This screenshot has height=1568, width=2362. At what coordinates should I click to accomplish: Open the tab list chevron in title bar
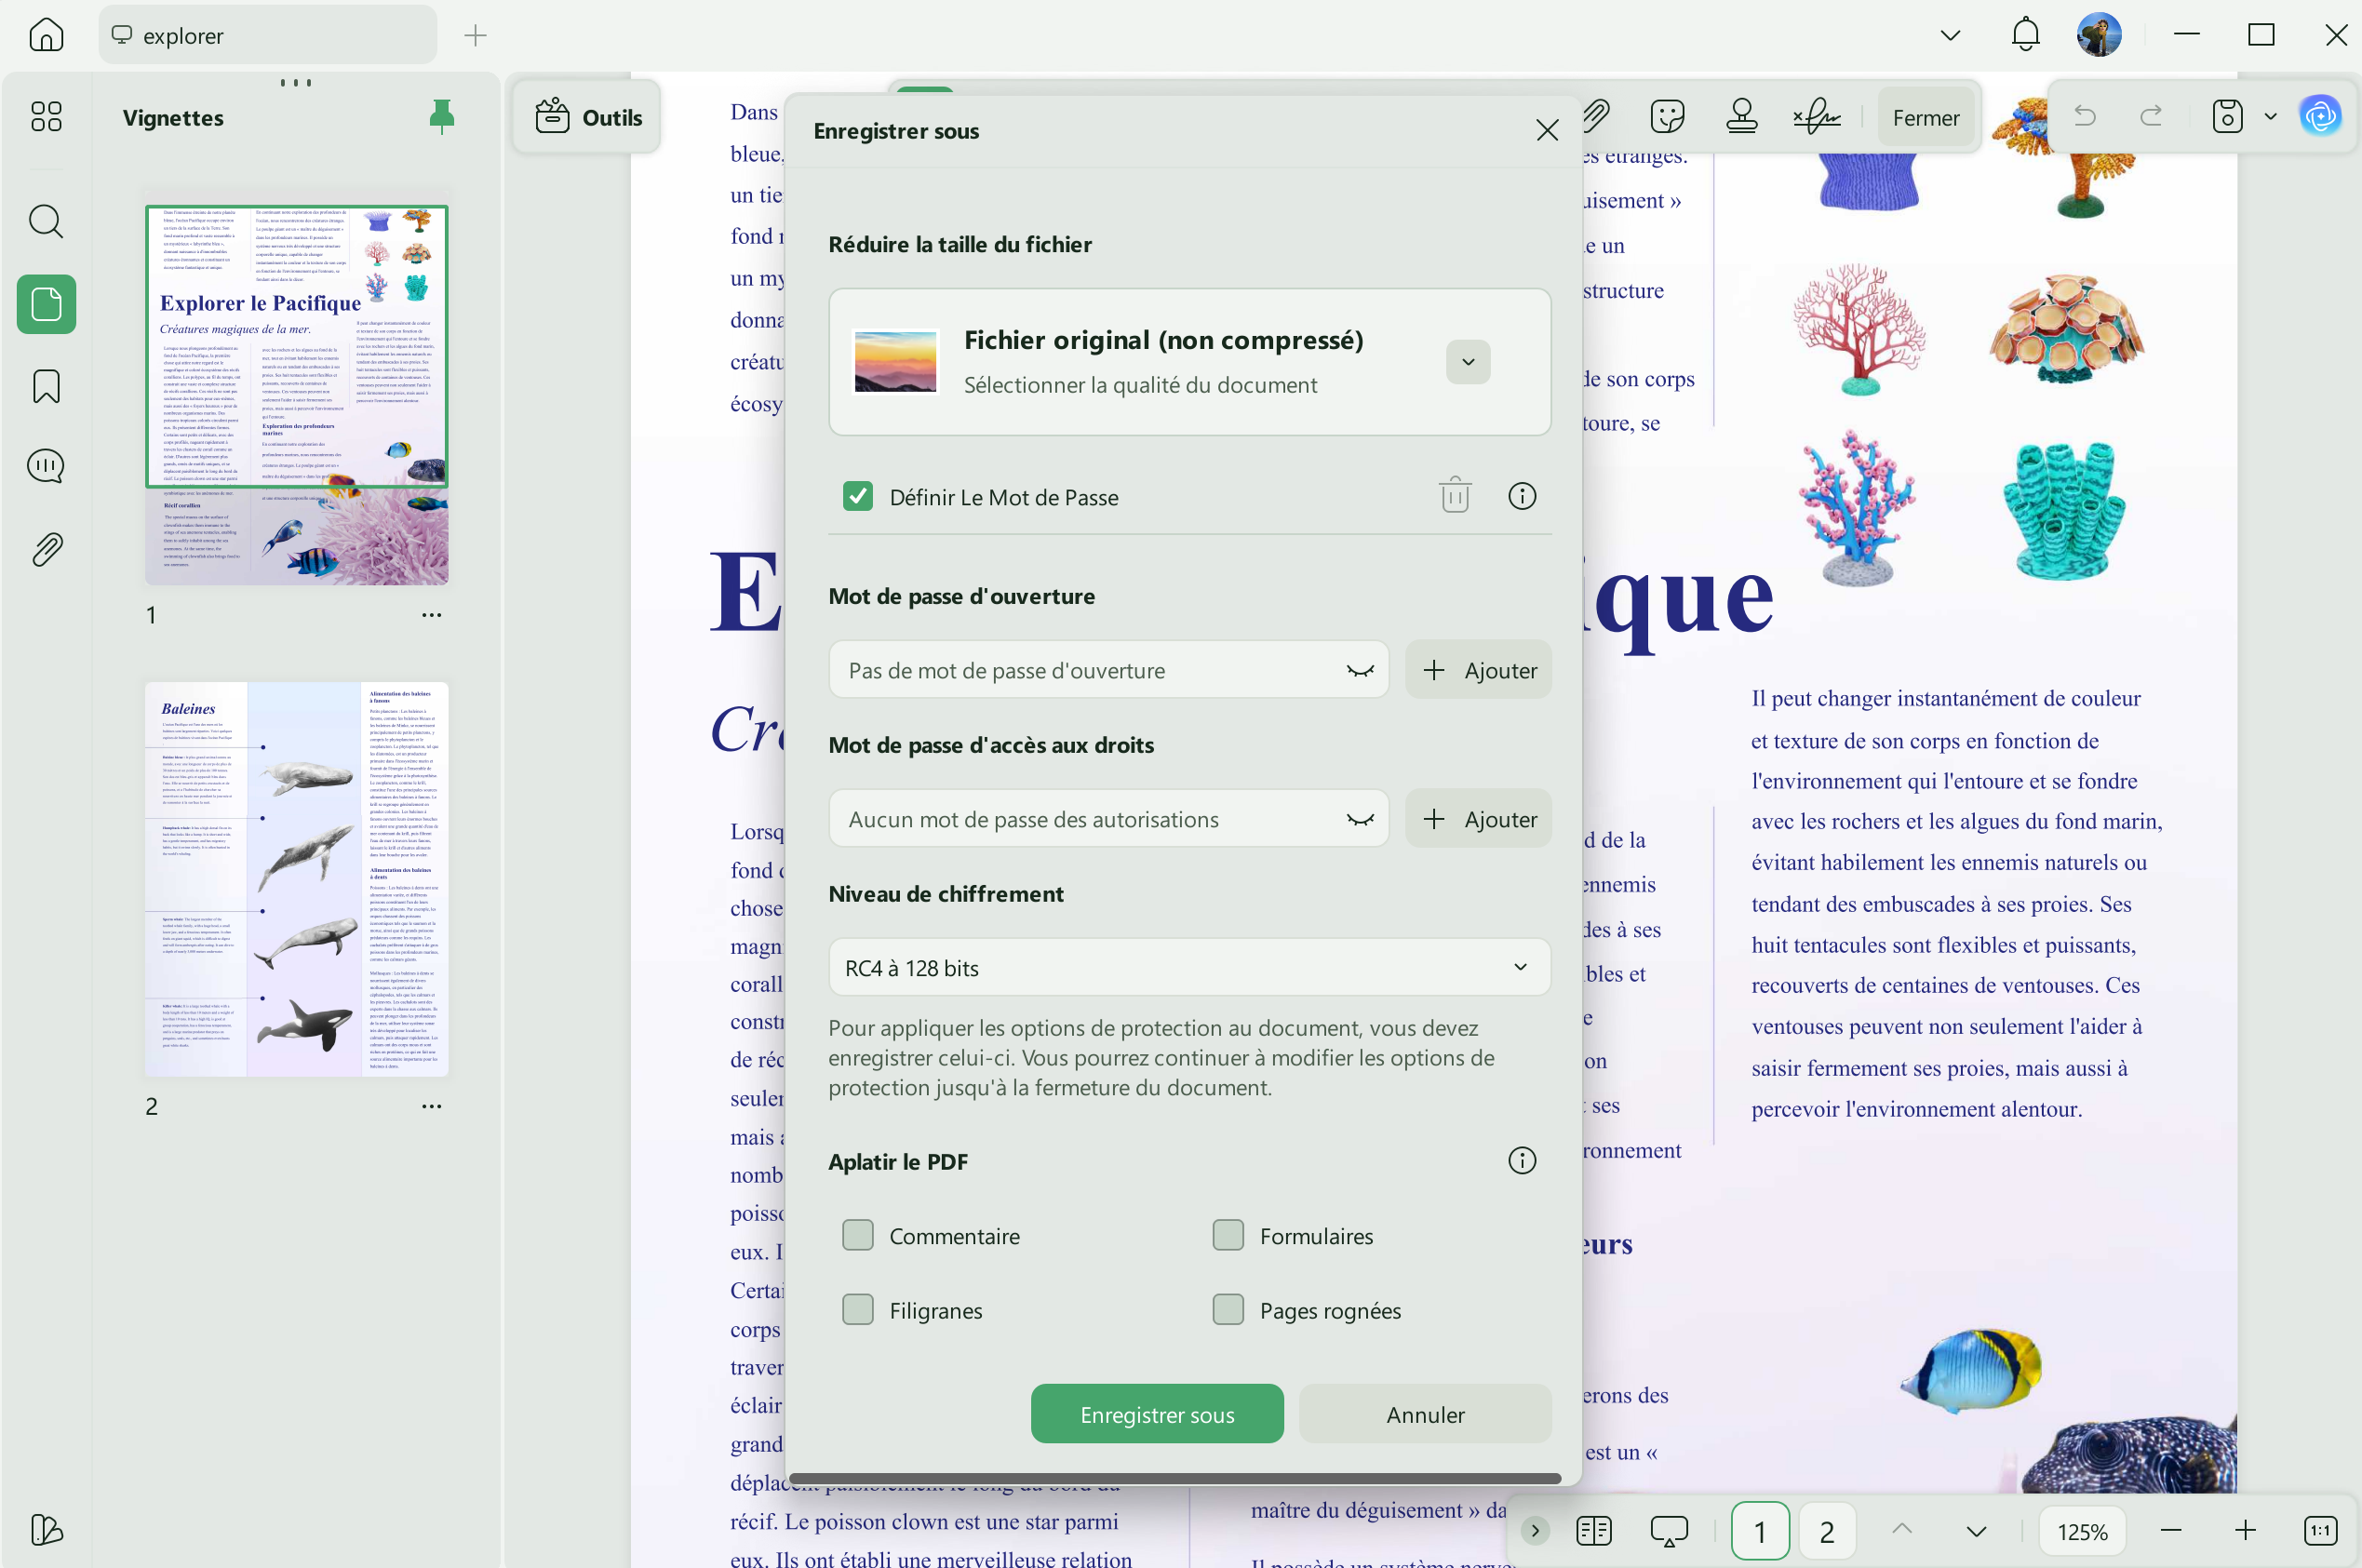point(1950,35)
